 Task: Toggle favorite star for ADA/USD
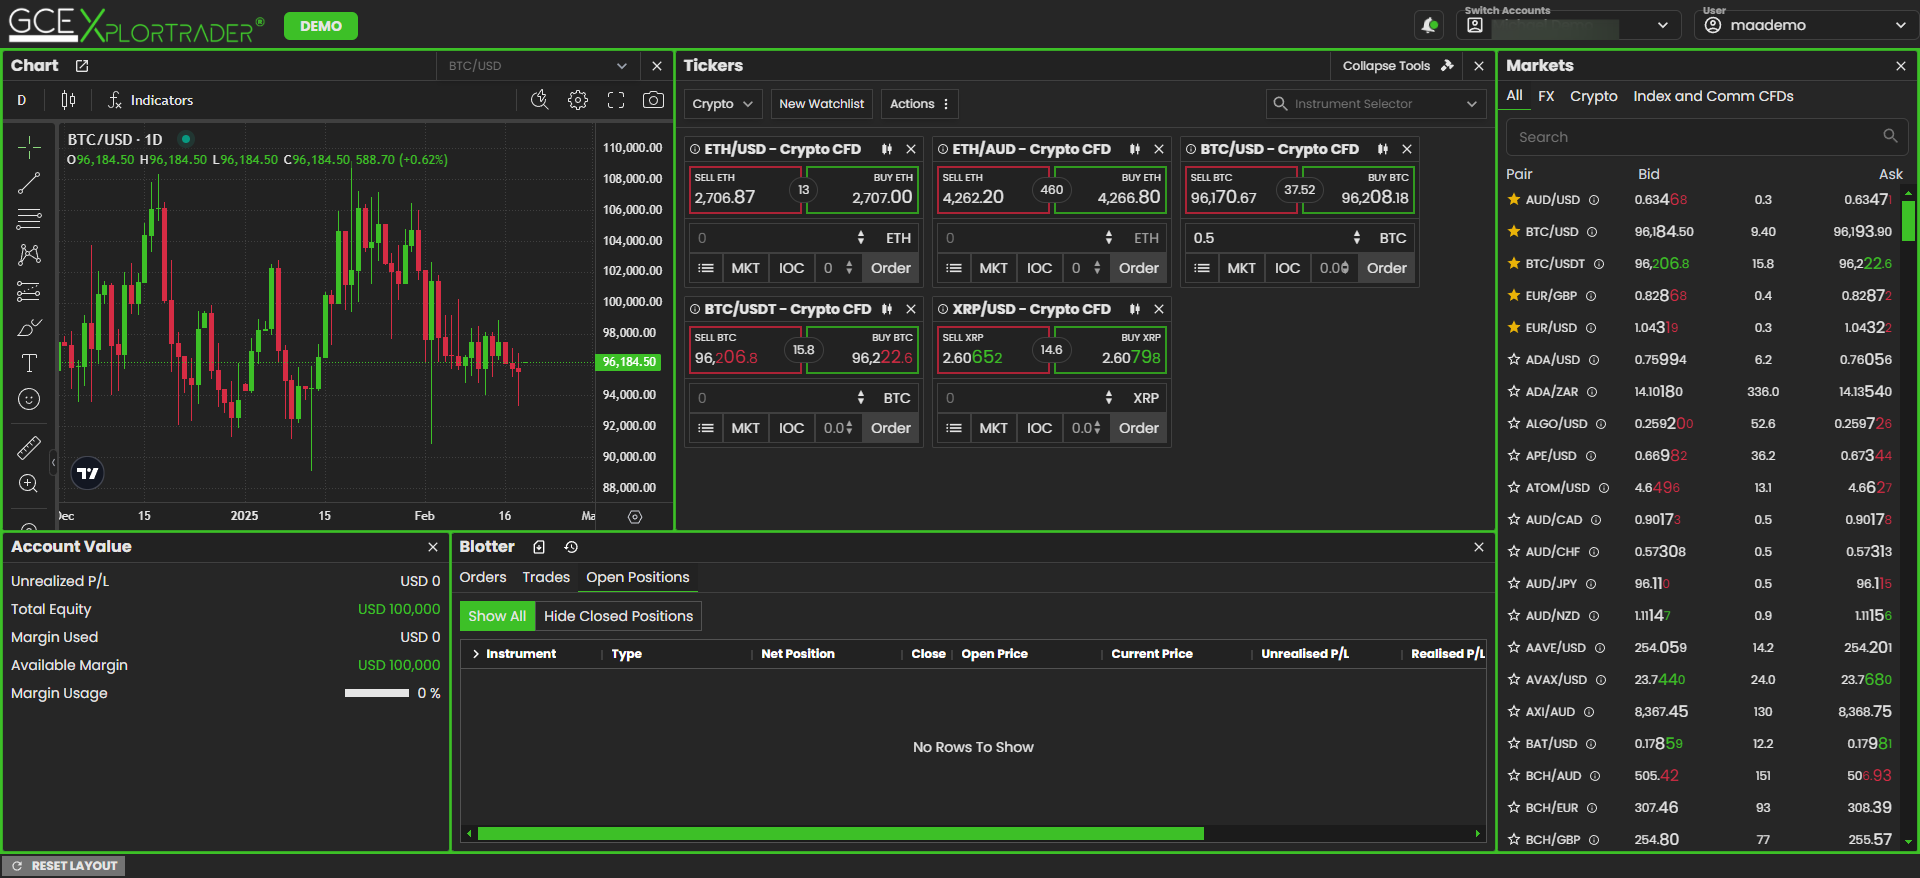(x=1514, y=360)
